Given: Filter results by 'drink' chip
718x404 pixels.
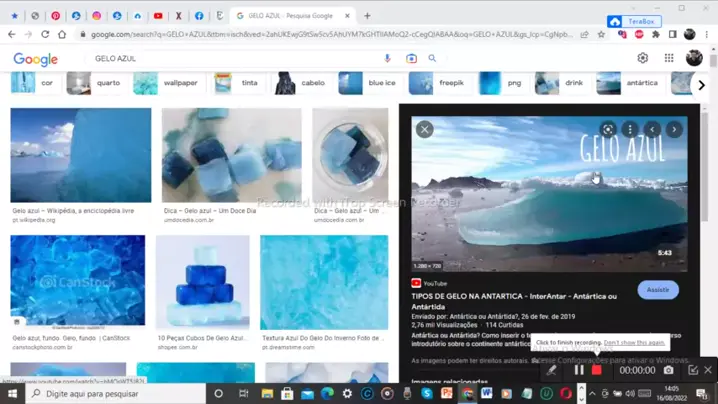Looking at the screenshot, I should pyautogui.click(x=562, y=83).
